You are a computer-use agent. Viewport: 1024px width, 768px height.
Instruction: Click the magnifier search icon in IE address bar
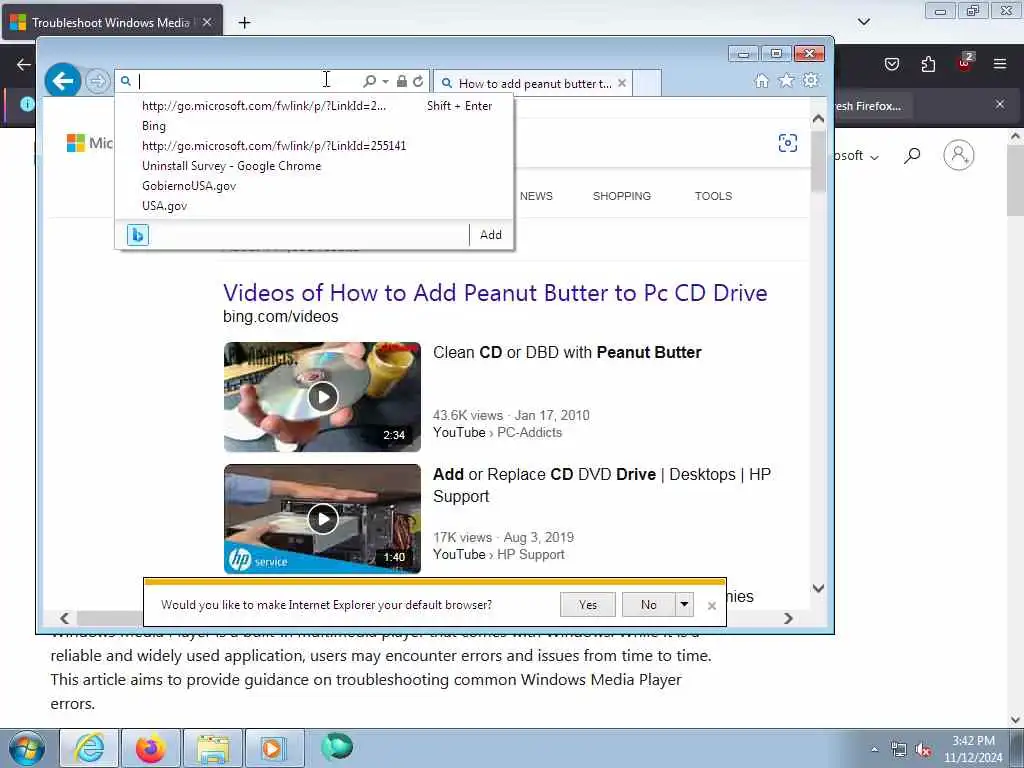[370, 81]
